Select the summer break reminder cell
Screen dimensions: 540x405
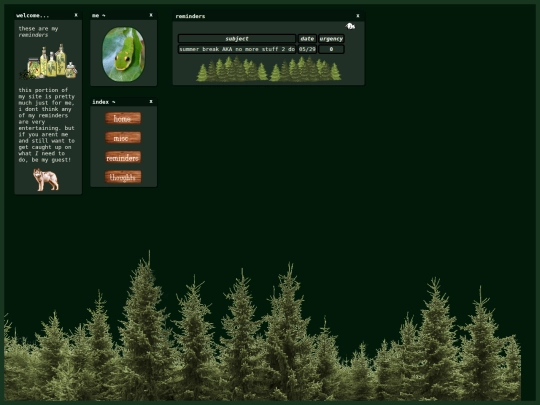point(237,49)
